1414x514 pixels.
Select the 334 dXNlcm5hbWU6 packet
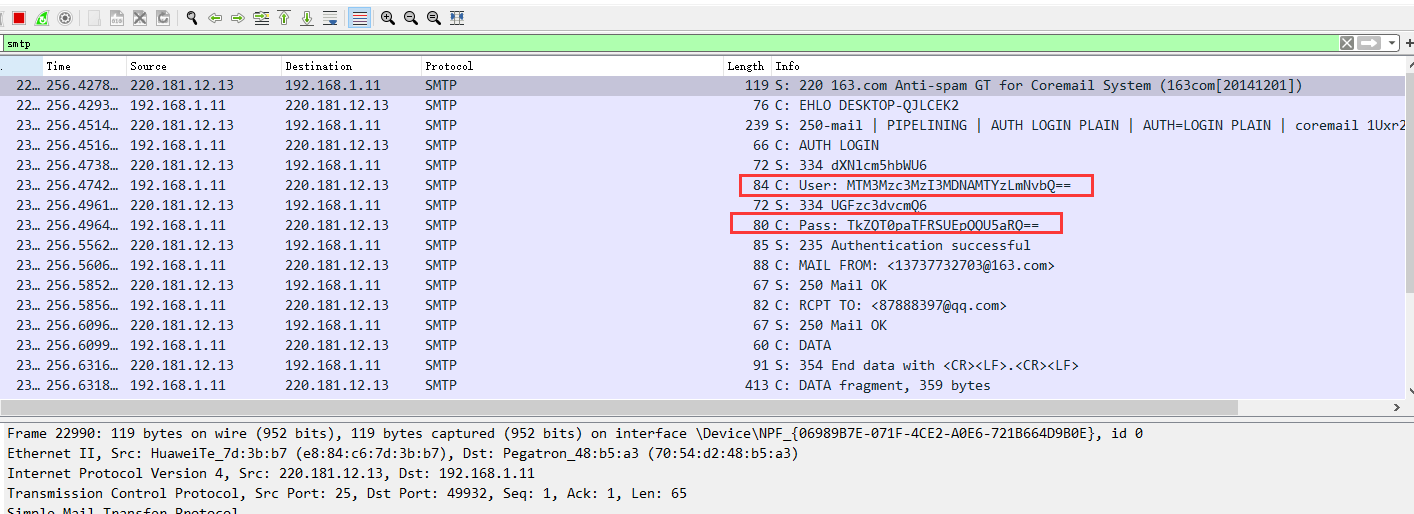pyautogui.click(x=702, y=165)
